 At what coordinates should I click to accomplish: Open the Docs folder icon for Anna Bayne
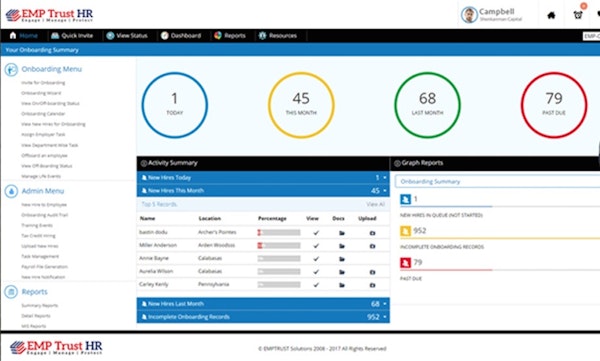(x=342, y=259)
